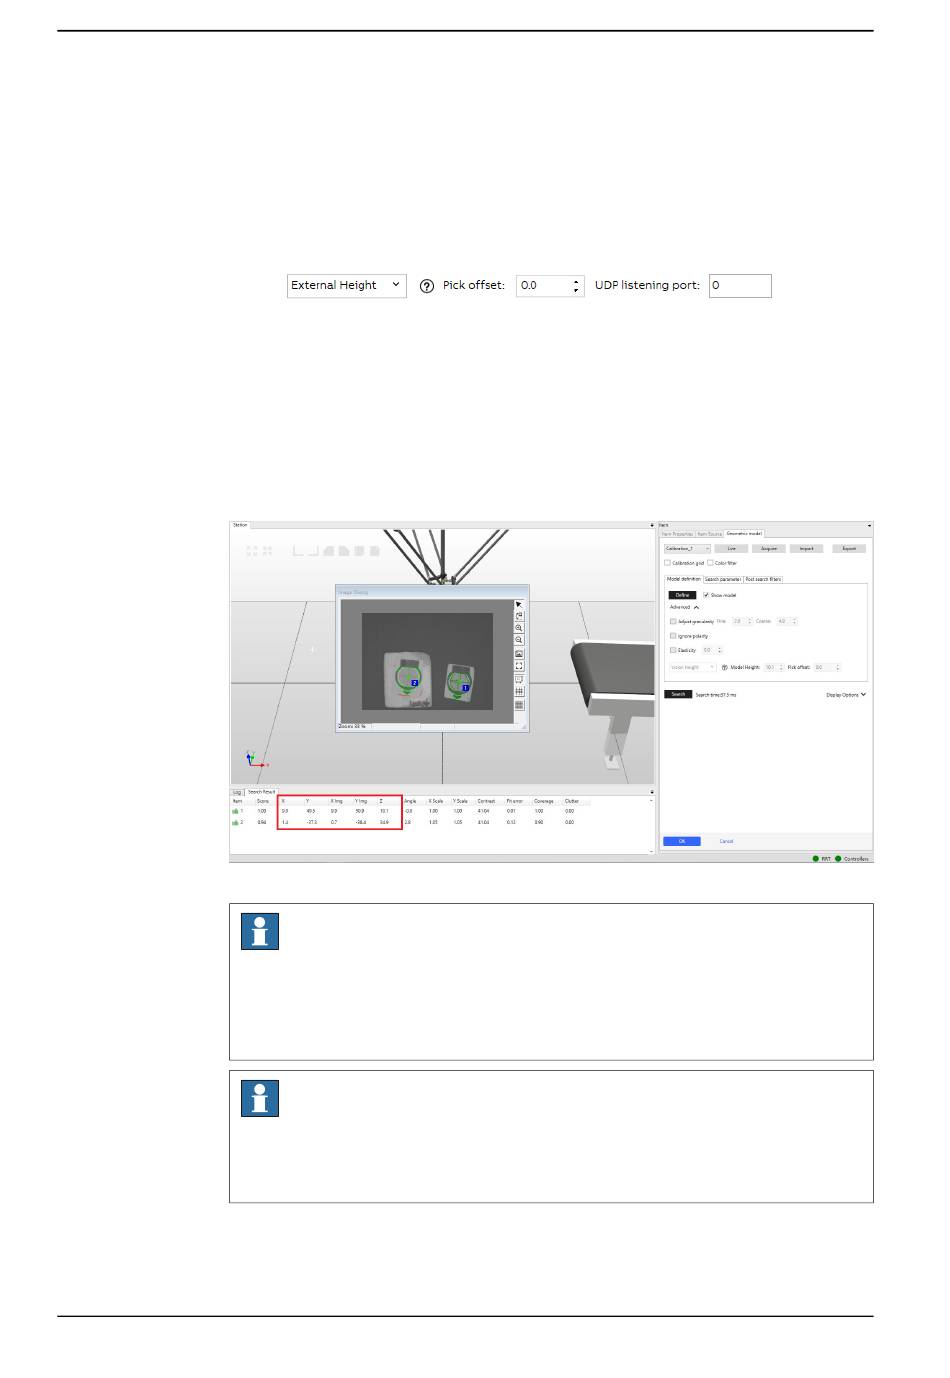Viewport: 950px width, 1378px height.
Task: Click the XYZ axis gizmo in Station view
Action: (256, 759)
